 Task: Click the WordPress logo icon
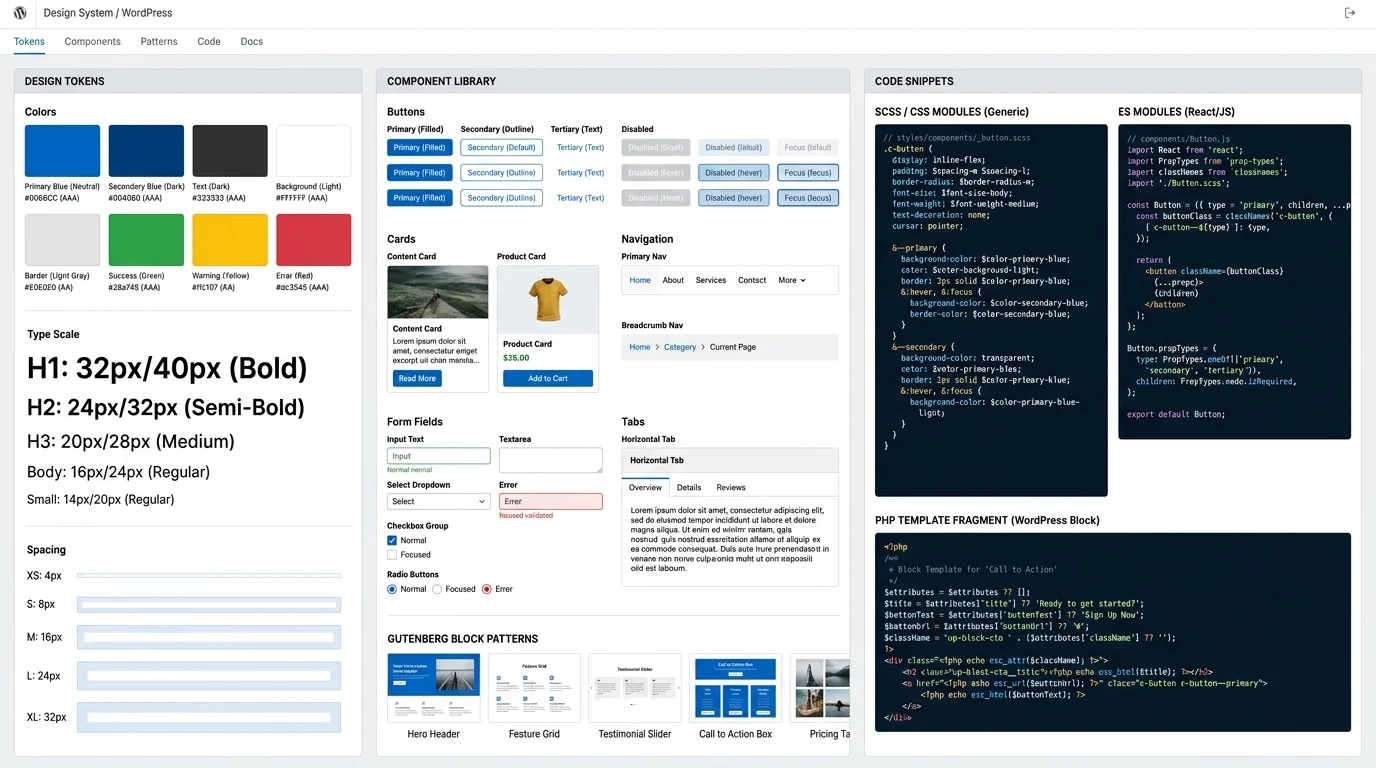[20, 13]
